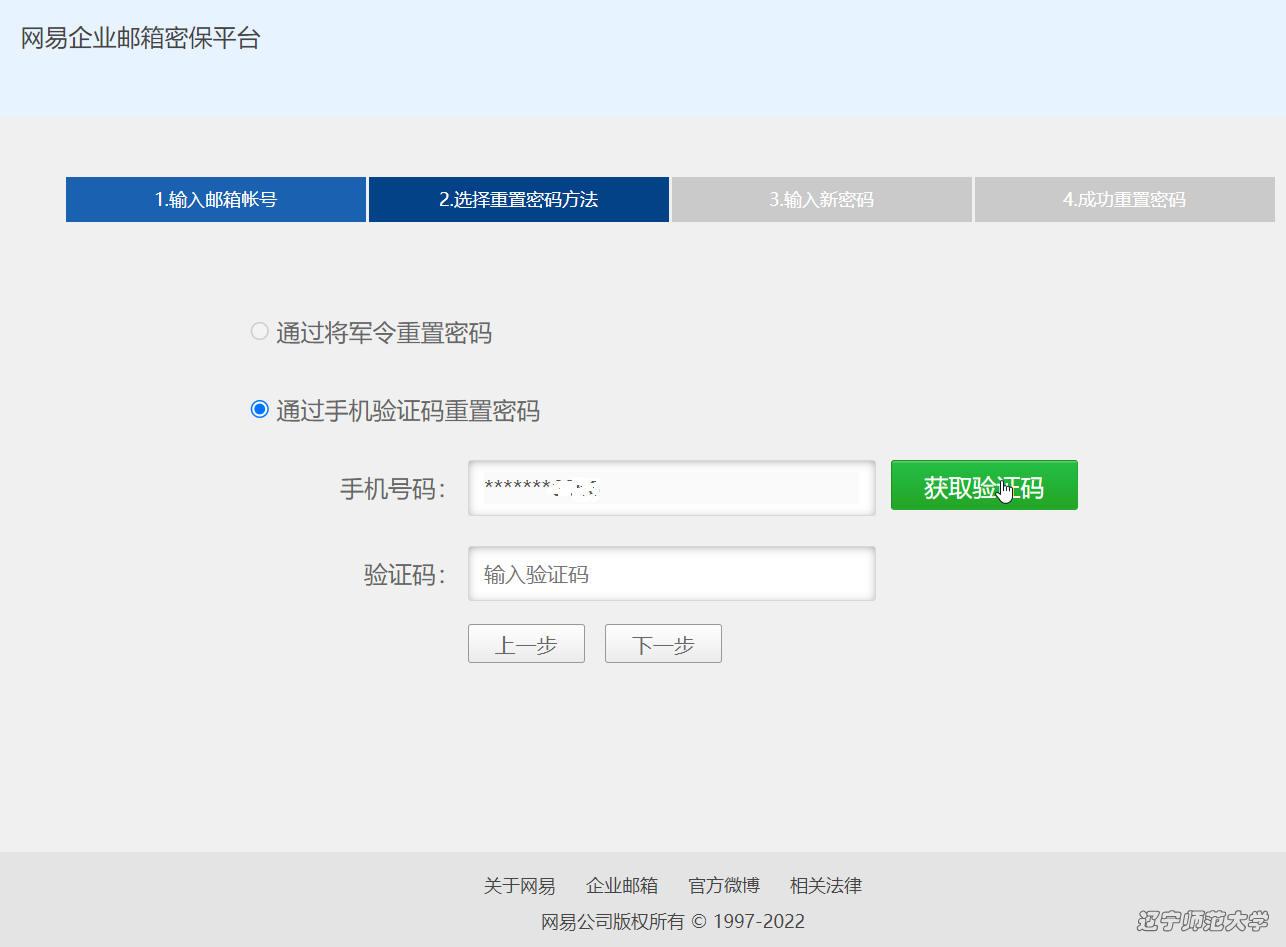Click the 手机号码 label text
Screen dimensions: 1286x947
click(393, 489)
